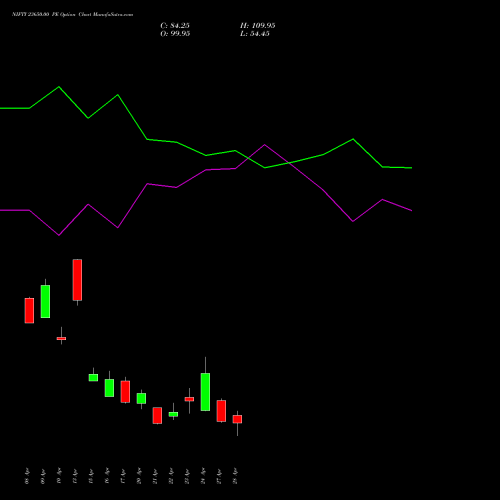Click the 20 Apr date axis label
The image size is (500, 500).
(139, 476)
